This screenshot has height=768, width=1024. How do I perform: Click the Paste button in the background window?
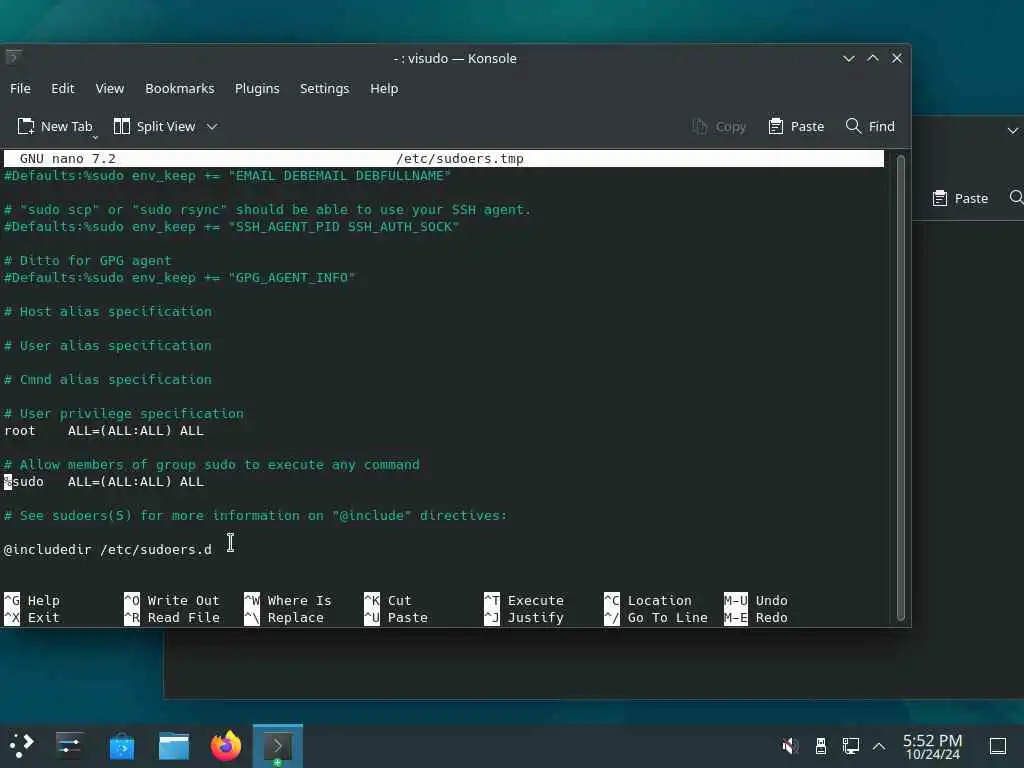coord(960,199)
